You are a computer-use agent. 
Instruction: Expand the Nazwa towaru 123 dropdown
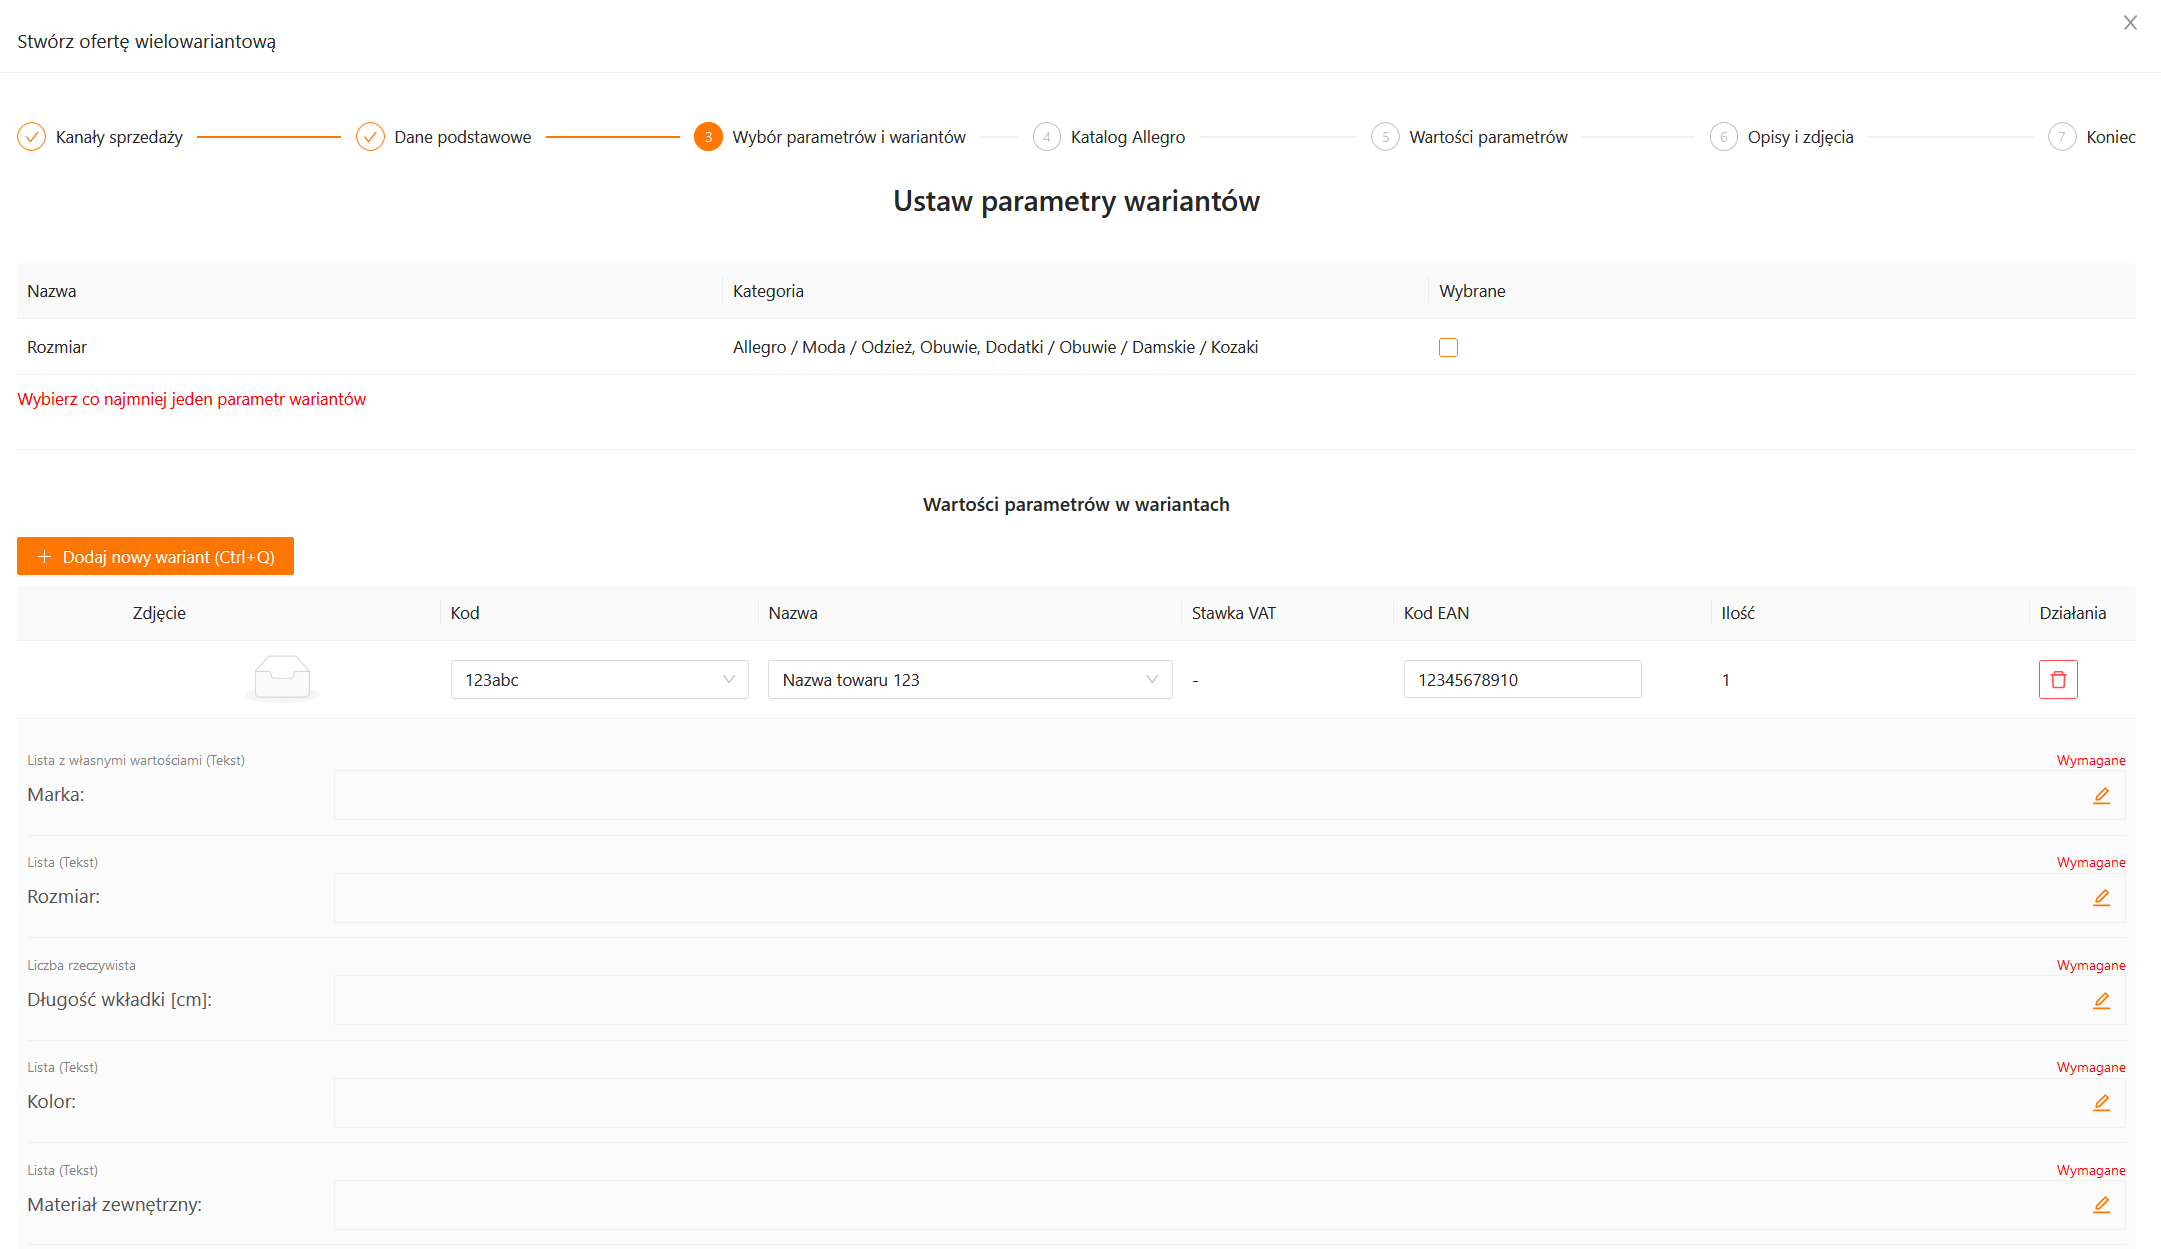969,680
